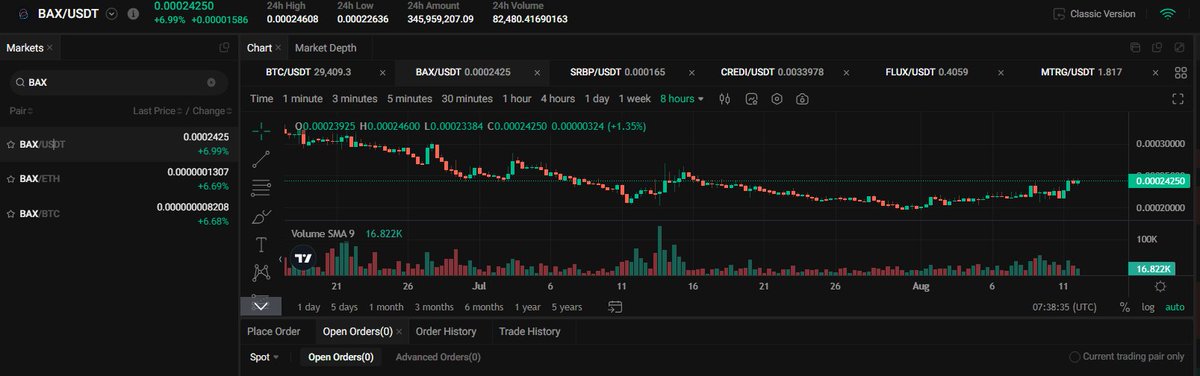This screenshot has height=376, width=1200.
Task: Click the Classic Version layout icon
Action: pyautogui.click(x=1058, y=14)
